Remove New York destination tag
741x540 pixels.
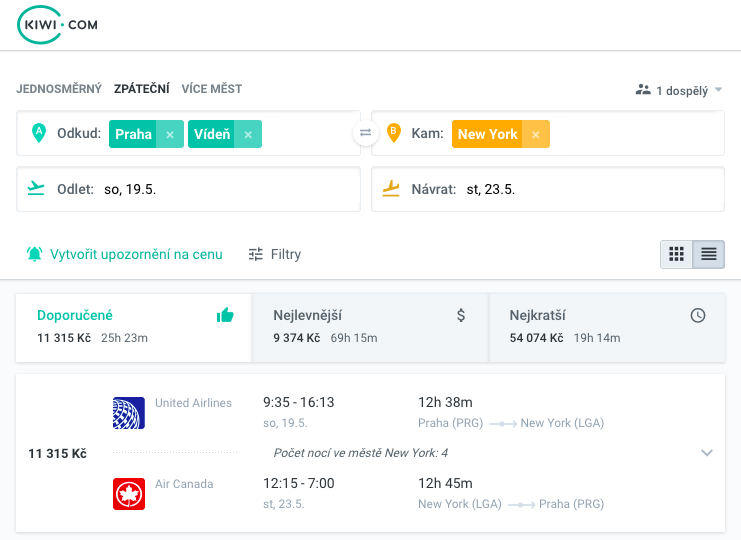click(x=535, y=134)
